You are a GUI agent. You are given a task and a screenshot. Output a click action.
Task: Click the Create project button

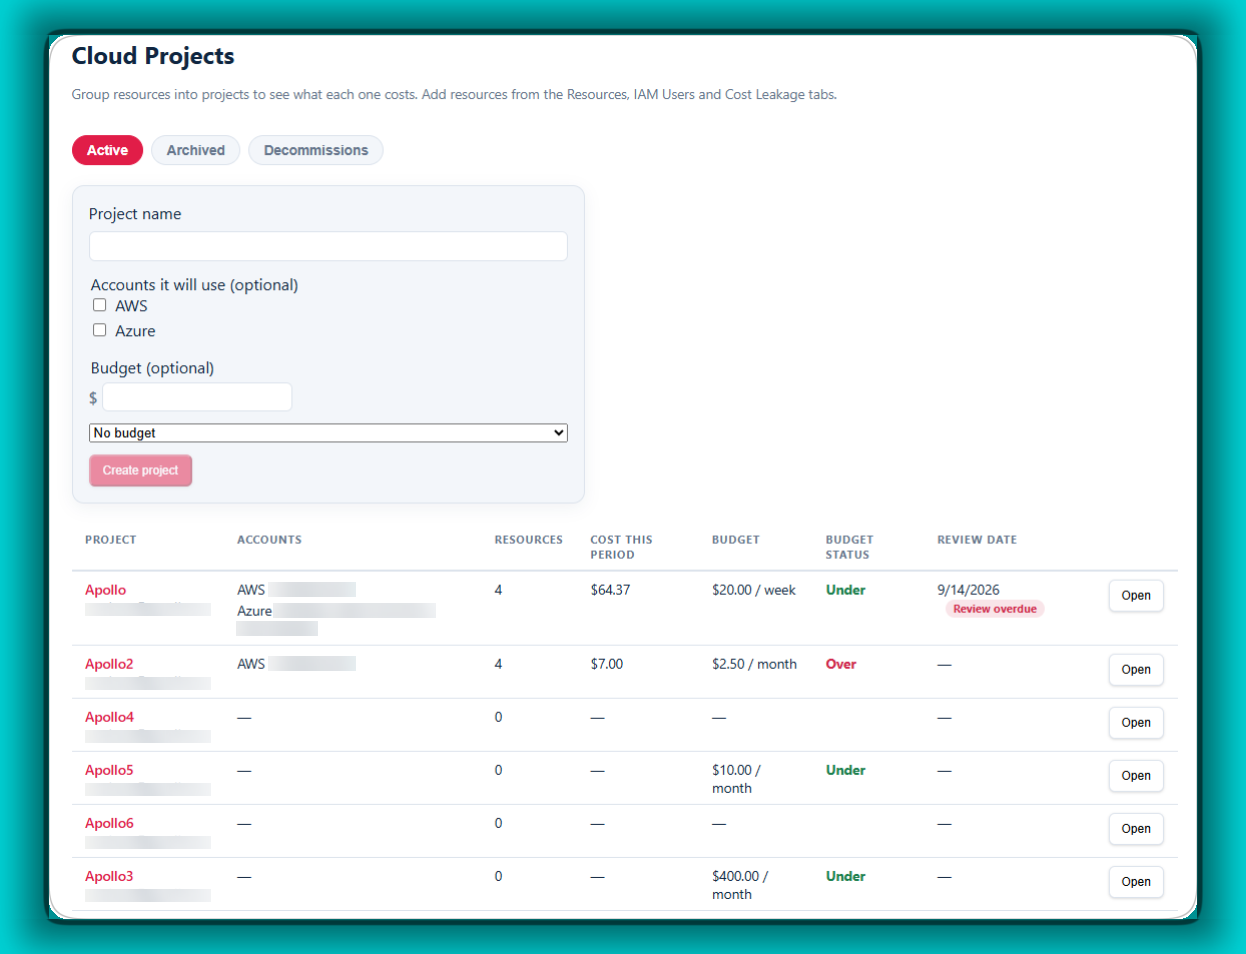pos(140,470)
